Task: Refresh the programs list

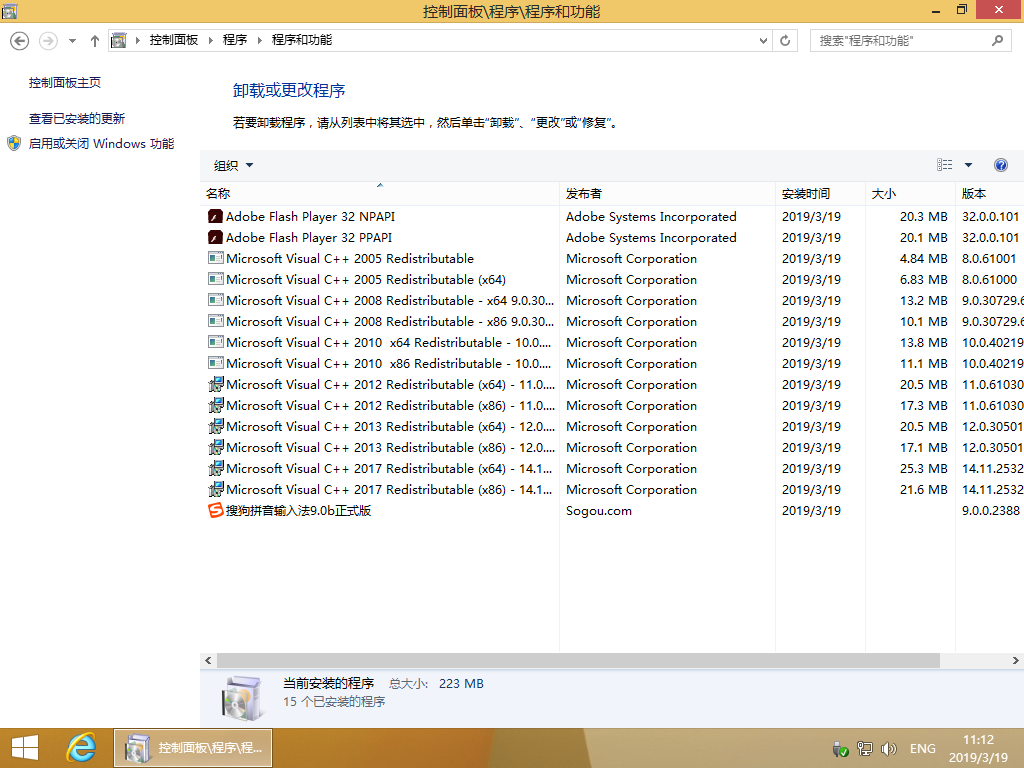Action: [785, 40]
